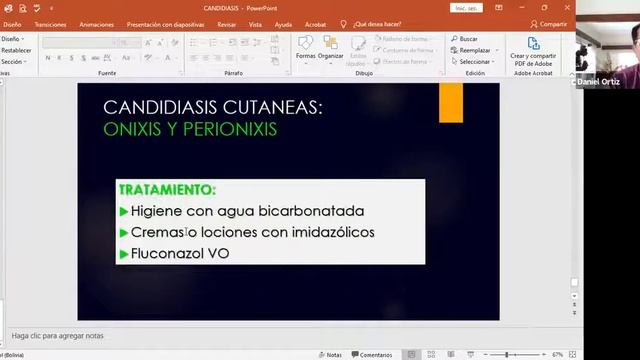Open the change case (Aa) menu
Screen dimensions: 640x360
(127, 58)
